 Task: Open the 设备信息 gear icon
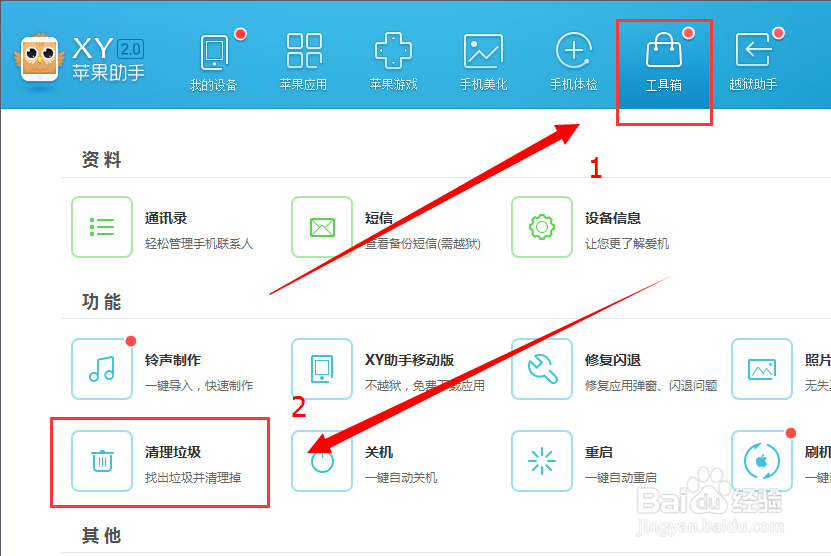point(542,227)
